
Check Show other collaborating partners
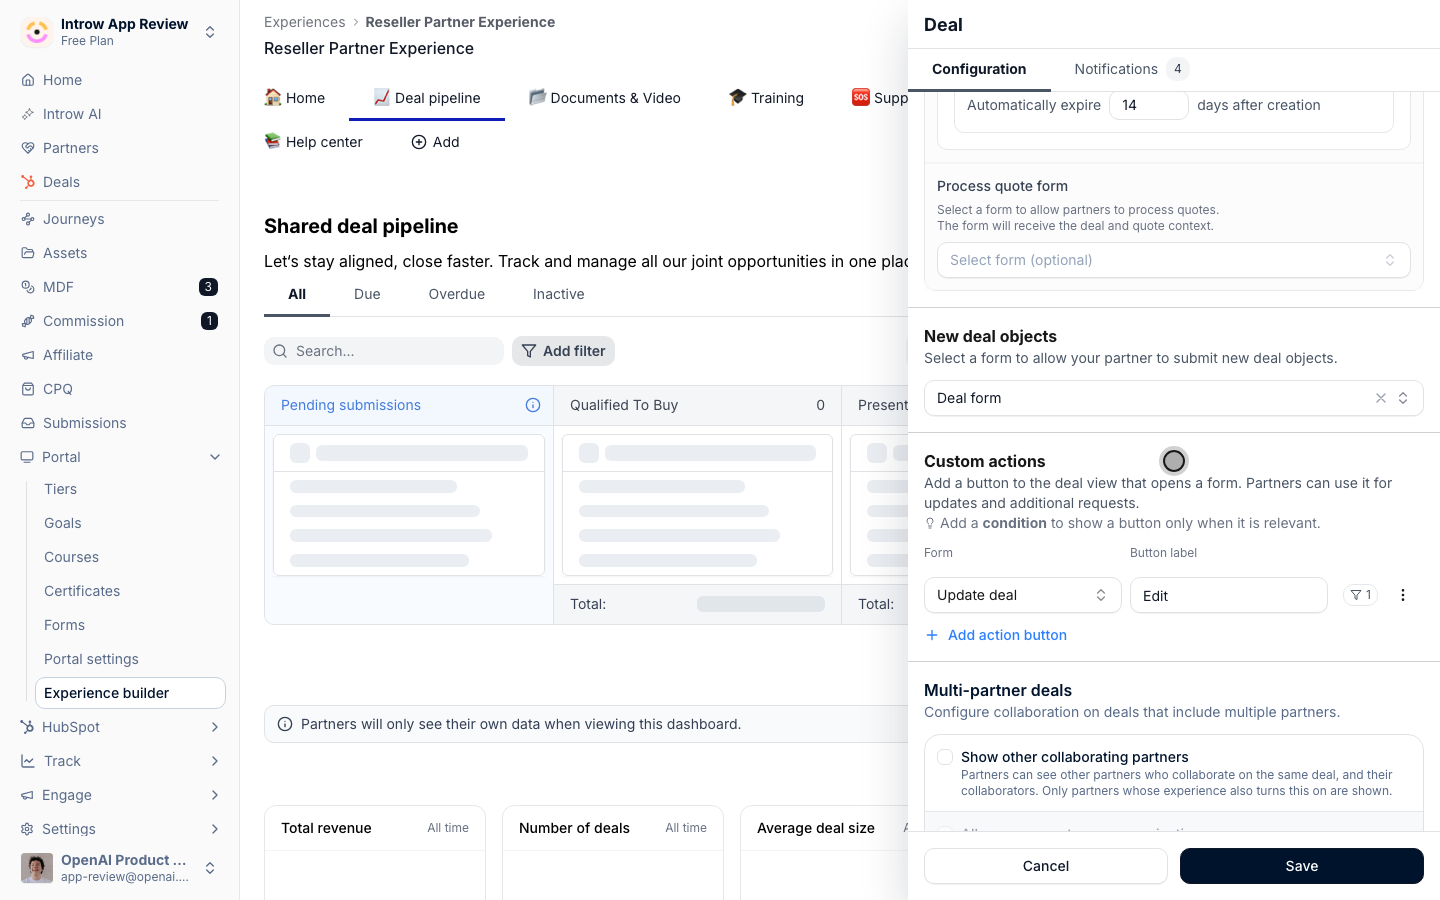945,757
